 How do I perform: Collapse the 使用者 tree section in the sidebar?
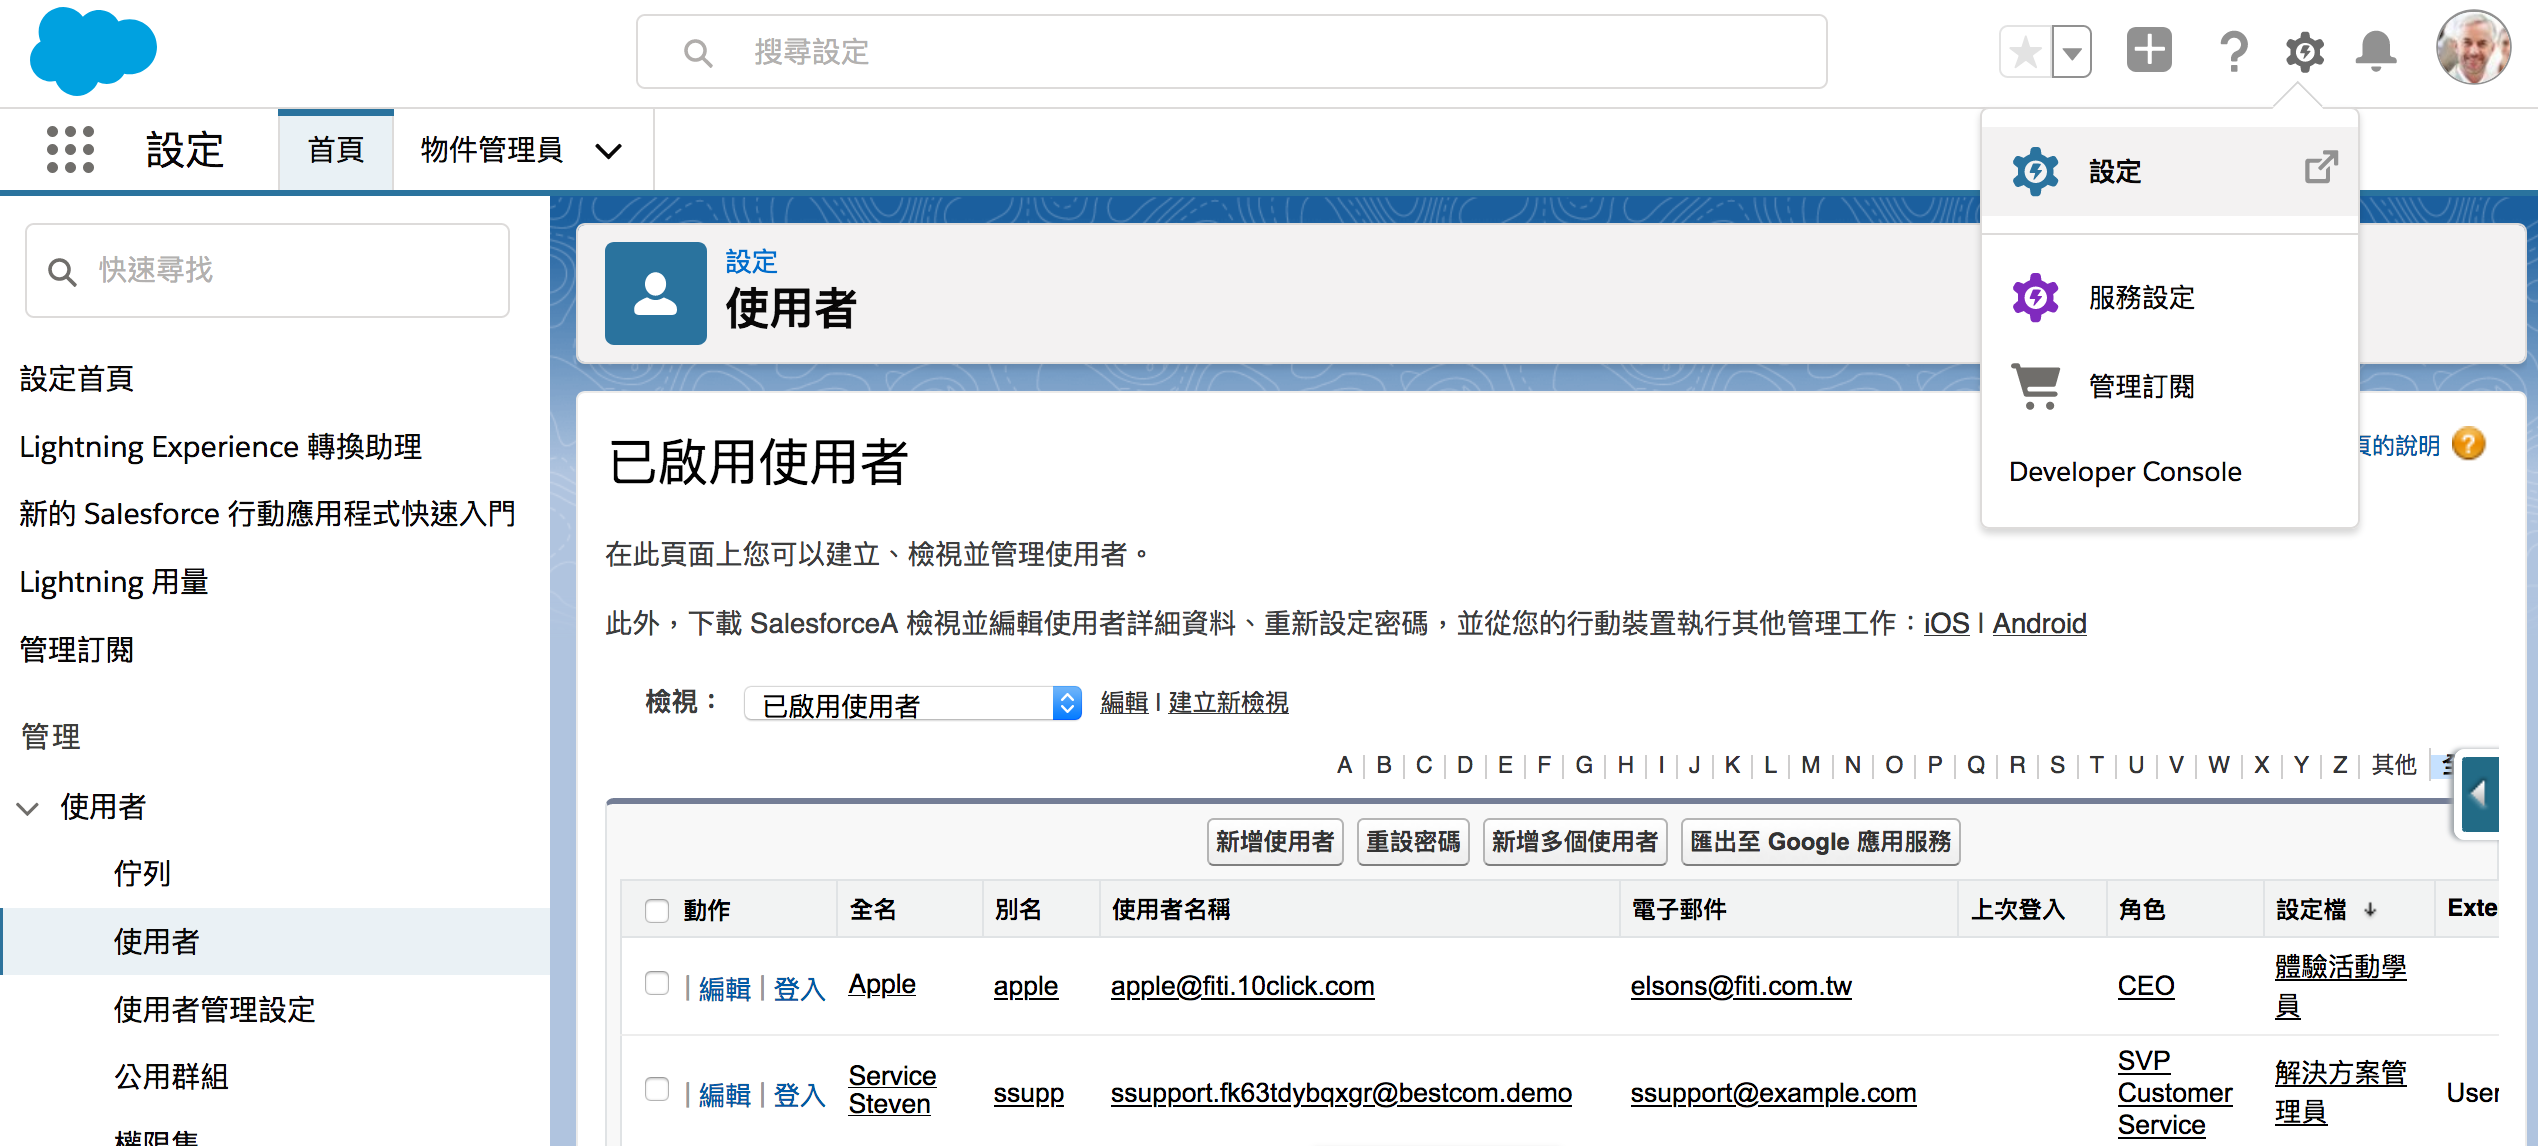28,808
